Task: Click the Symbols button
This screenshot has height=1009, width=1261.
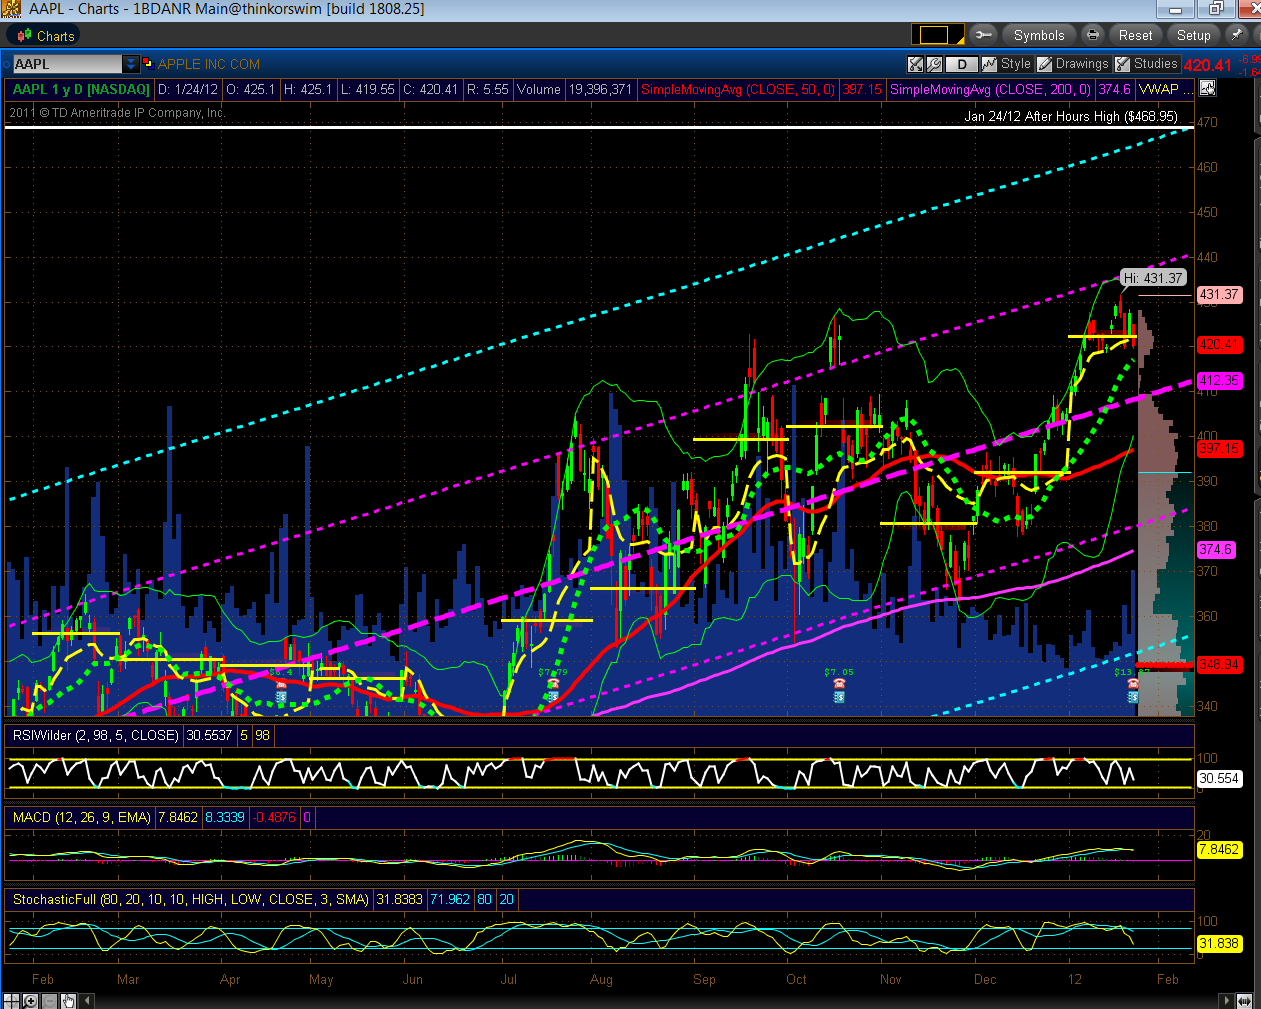Action: click(1039, 35)
